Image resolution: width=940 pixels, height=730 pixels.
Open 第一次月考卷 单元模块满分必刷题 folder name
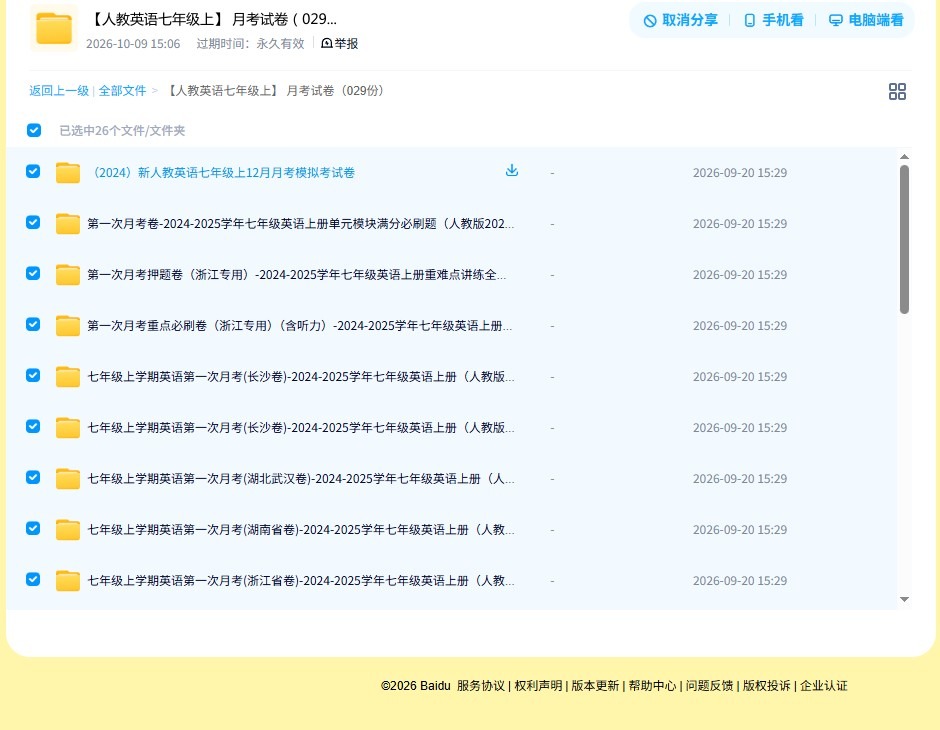tap(300, 224)
